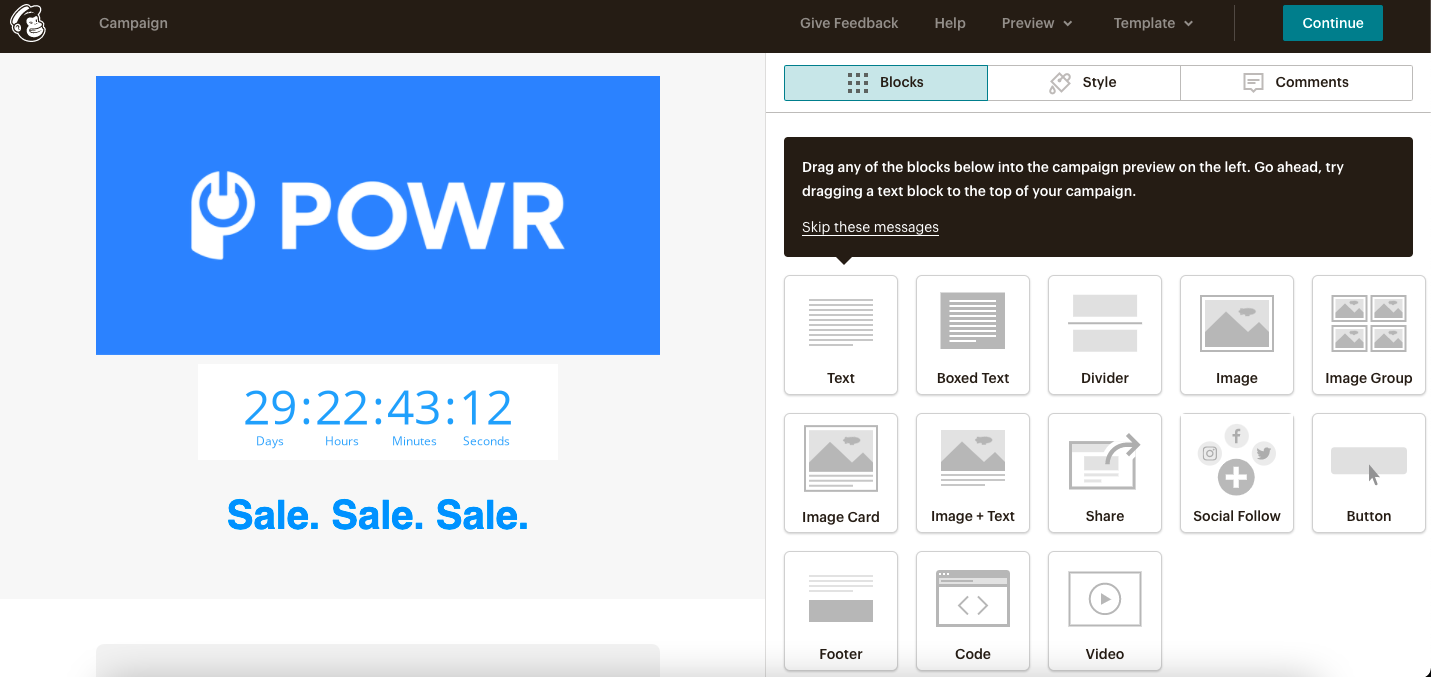Click the Sale. Sale. Sale. heading text
1431x677 pixels.
click(378, 515)
